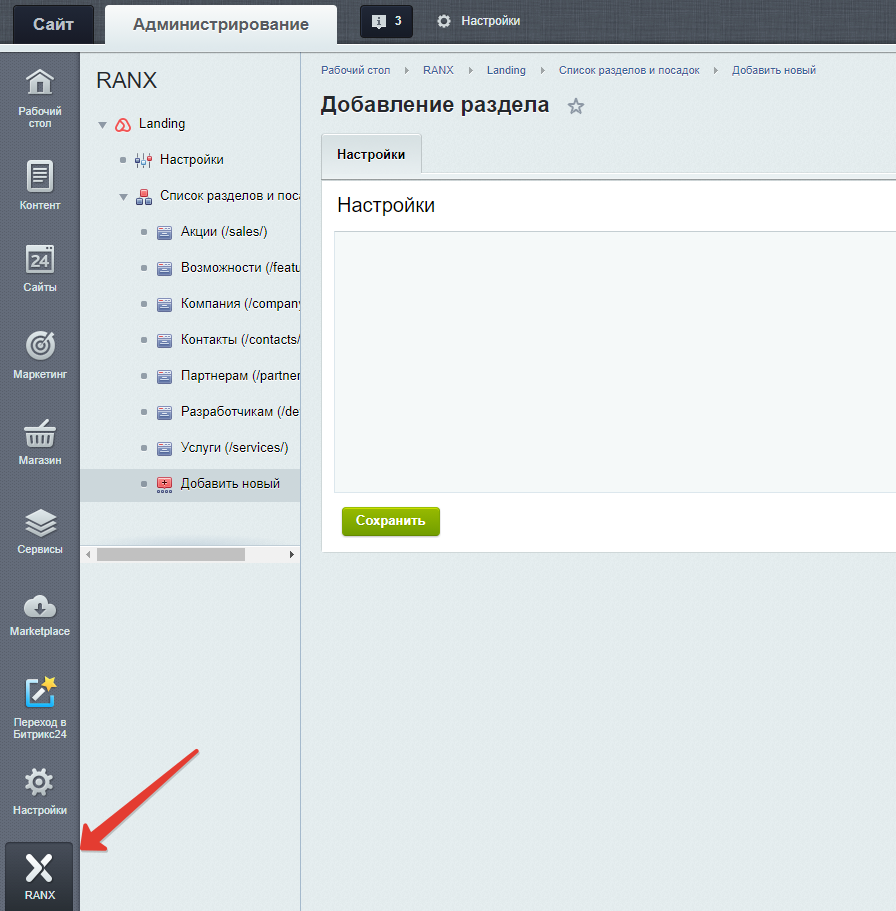896x911 pixels.
Task: Open the Настройки gear in sidebar
Action: 39,783
